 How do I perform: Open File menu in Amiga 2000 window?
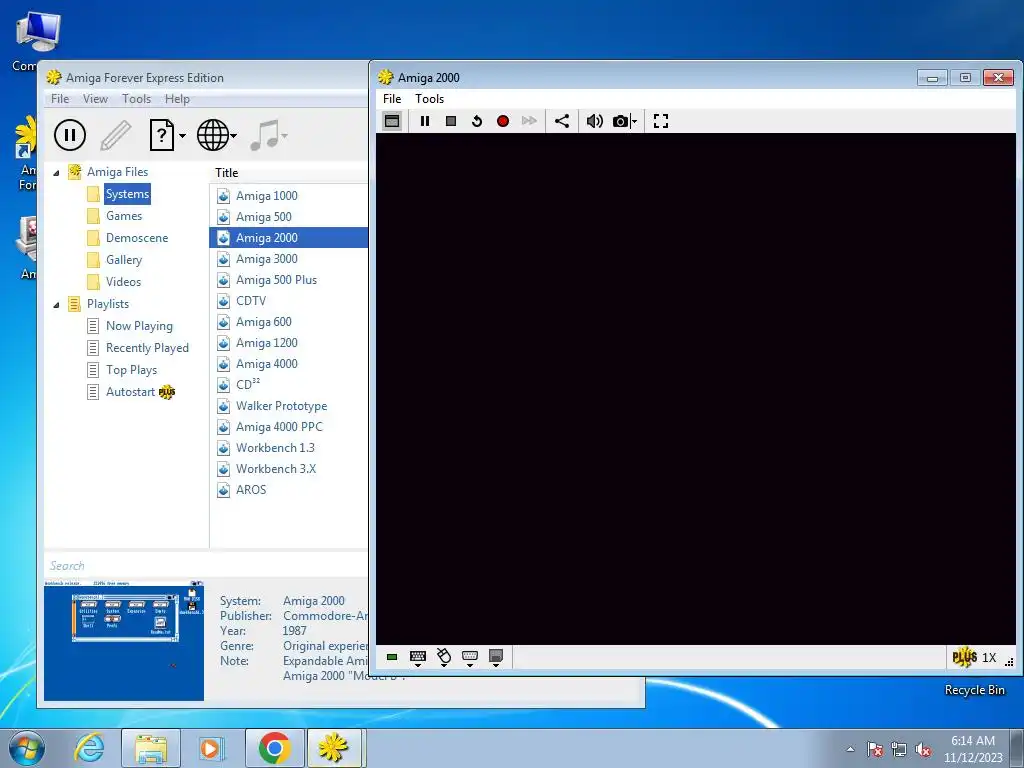392,99
